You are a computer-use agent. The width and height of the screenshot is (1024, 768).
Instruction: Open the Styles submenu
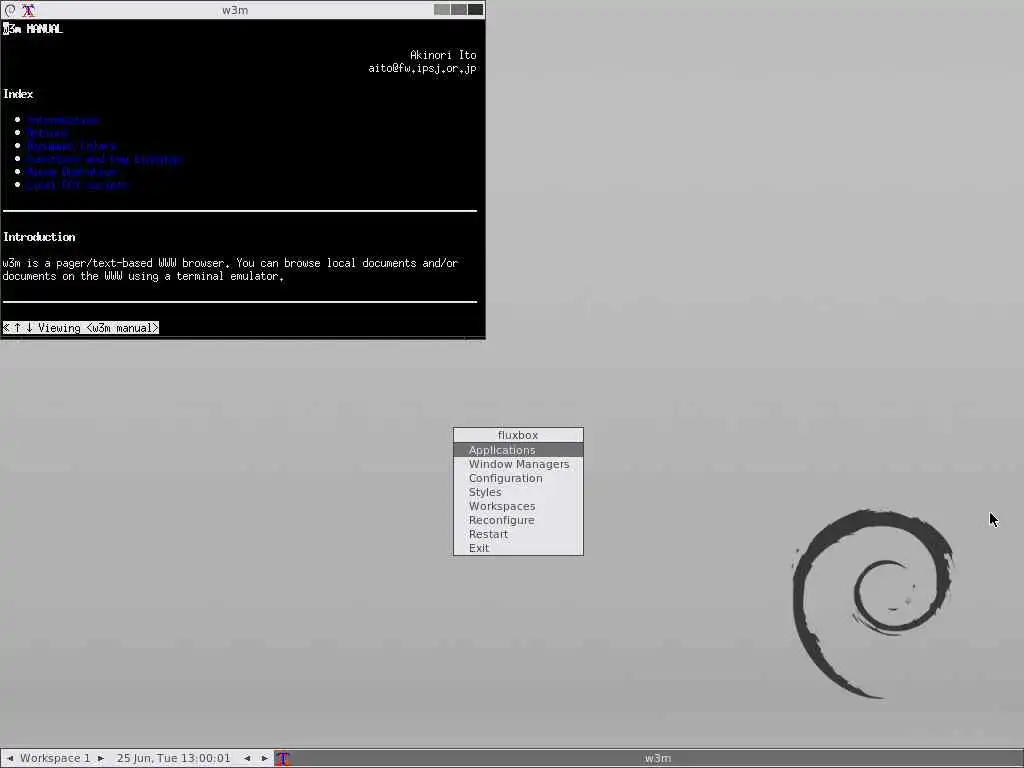coord(518,492)
